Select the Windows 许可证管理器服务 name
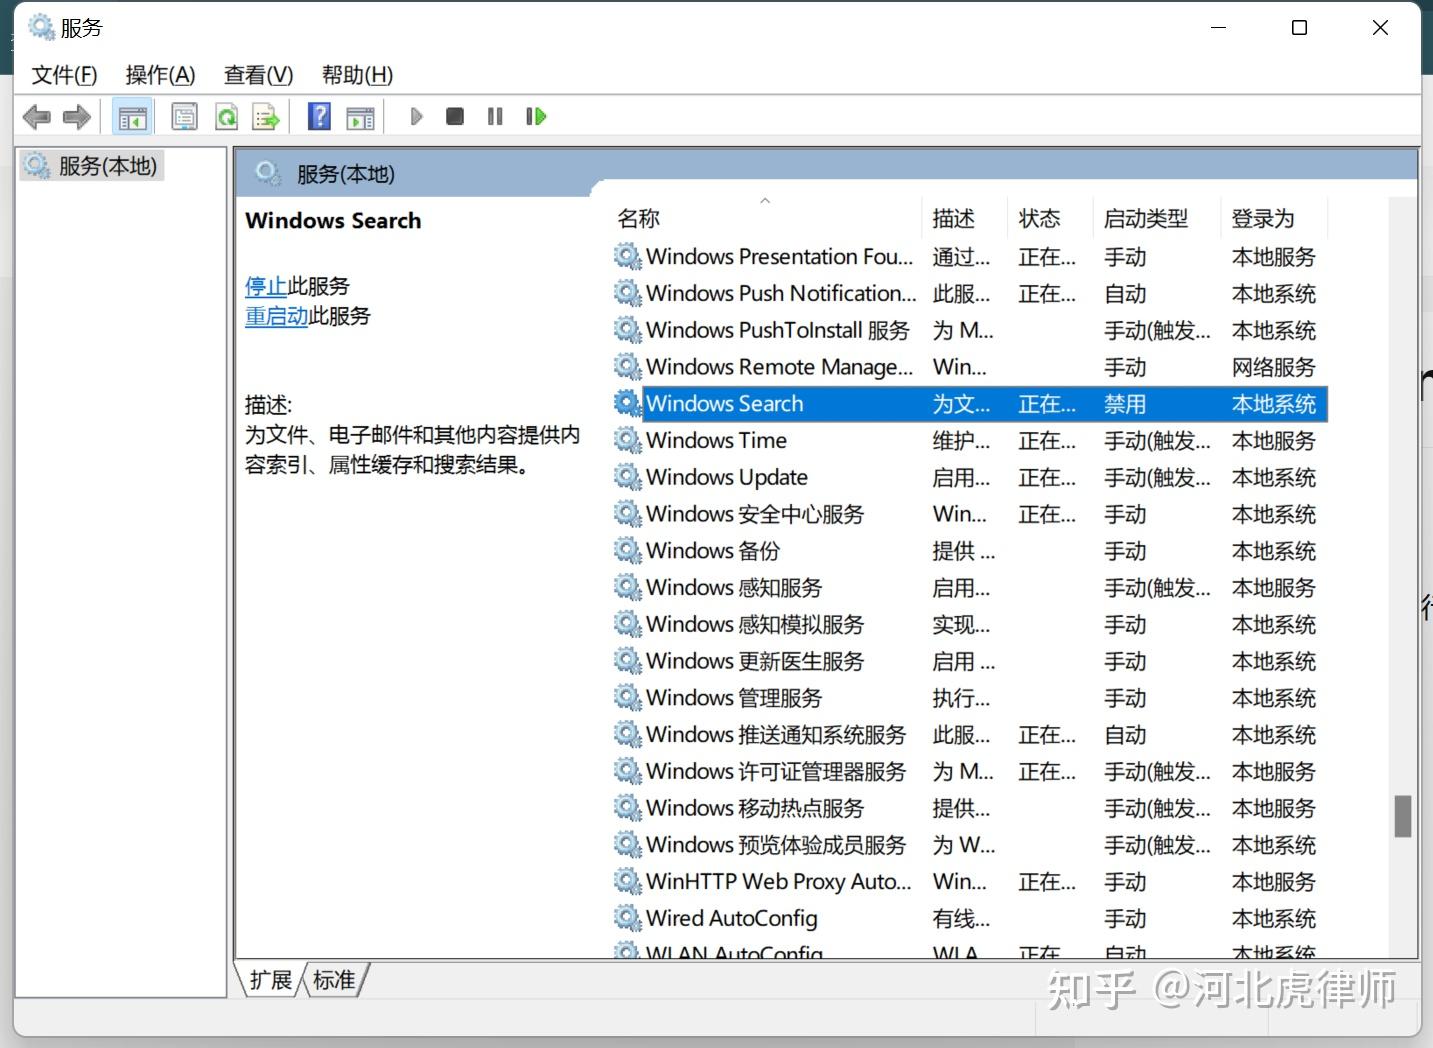The width and height of the screenshot is (1433, 1048). click(x=776, y=771)
